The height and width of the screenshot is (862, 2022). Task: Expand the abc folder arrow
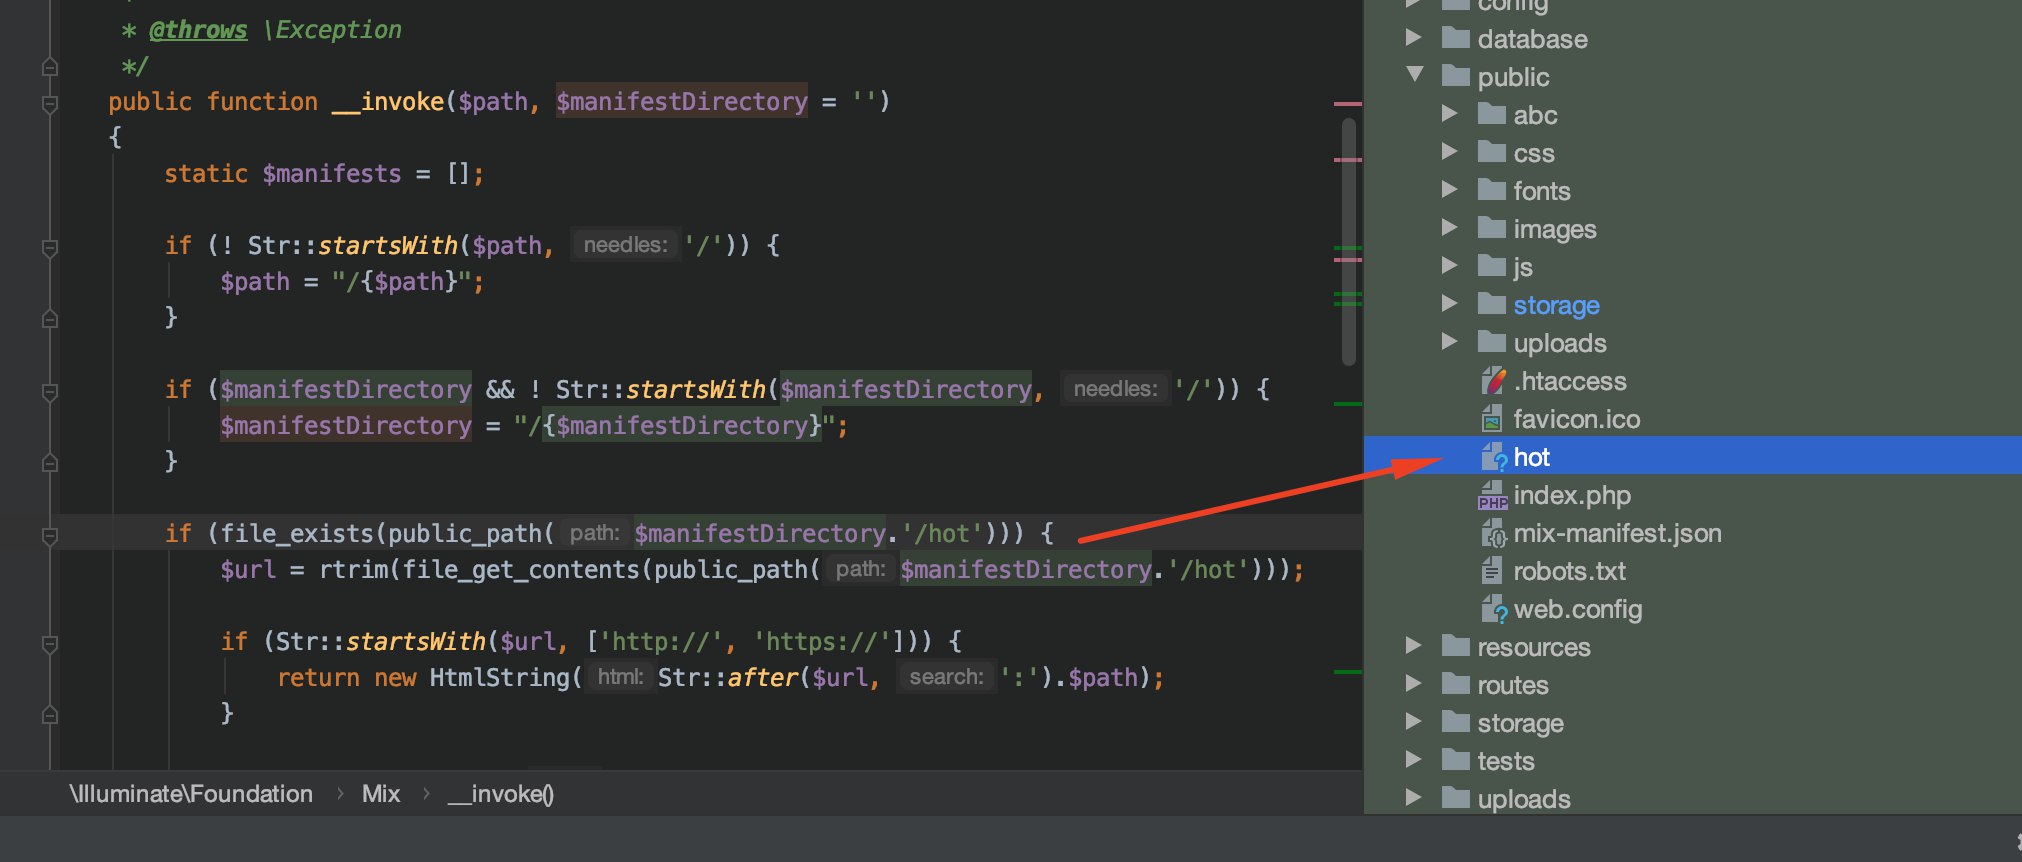click(1449, 114)
